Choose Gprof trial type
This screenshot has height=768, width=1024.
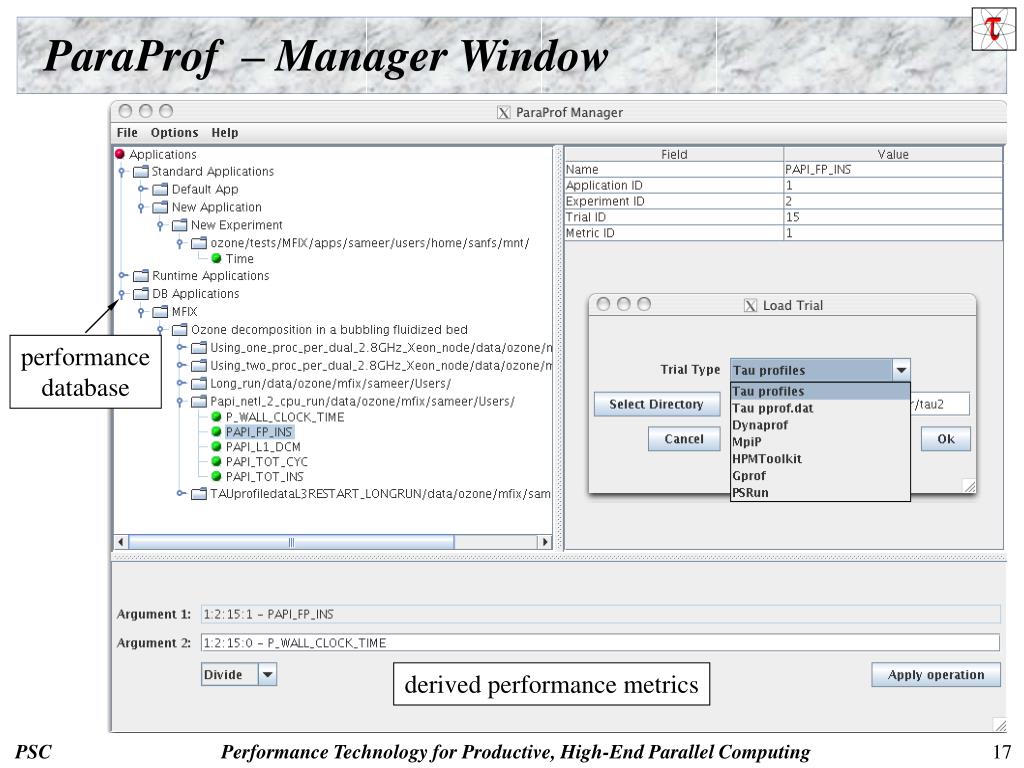click(820, 476)
